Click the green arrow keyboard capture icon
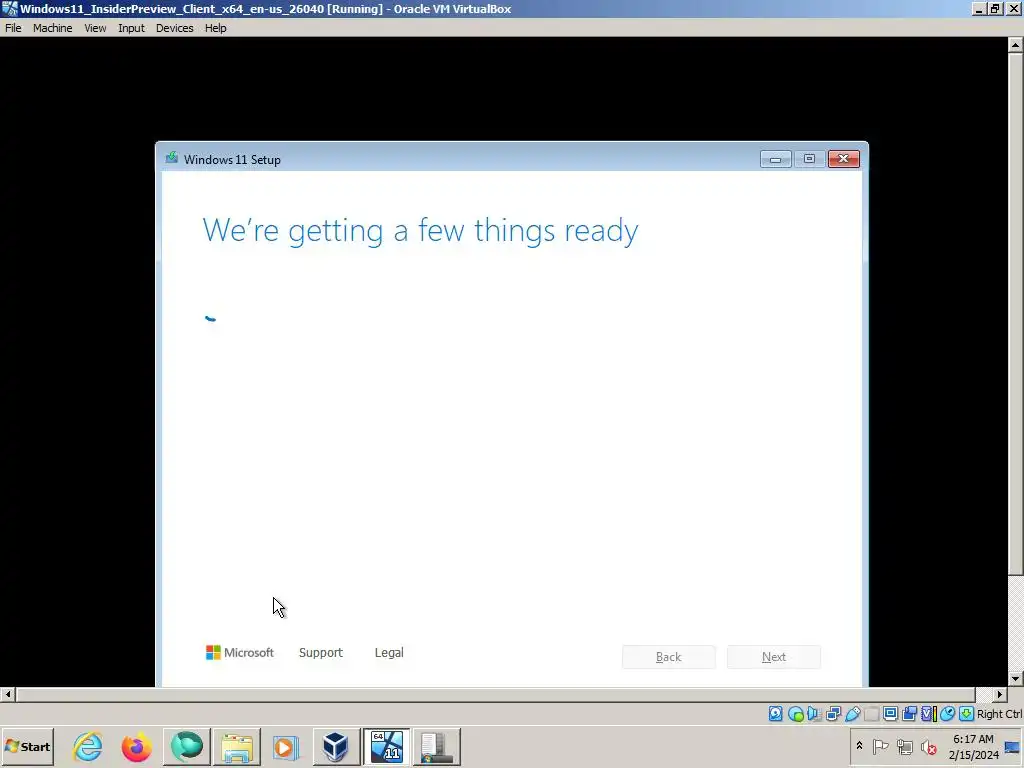 tap(967, 714)
